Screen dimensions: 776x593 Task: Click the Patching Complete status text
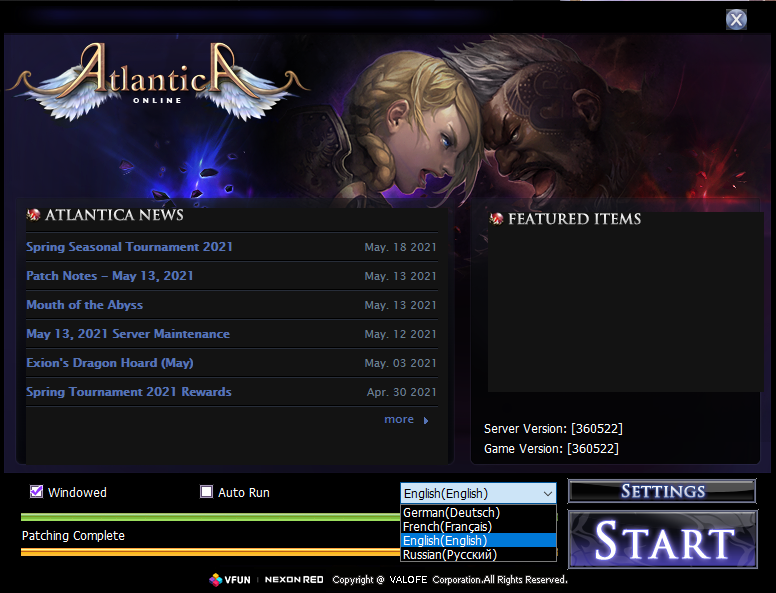pos(73,536)
